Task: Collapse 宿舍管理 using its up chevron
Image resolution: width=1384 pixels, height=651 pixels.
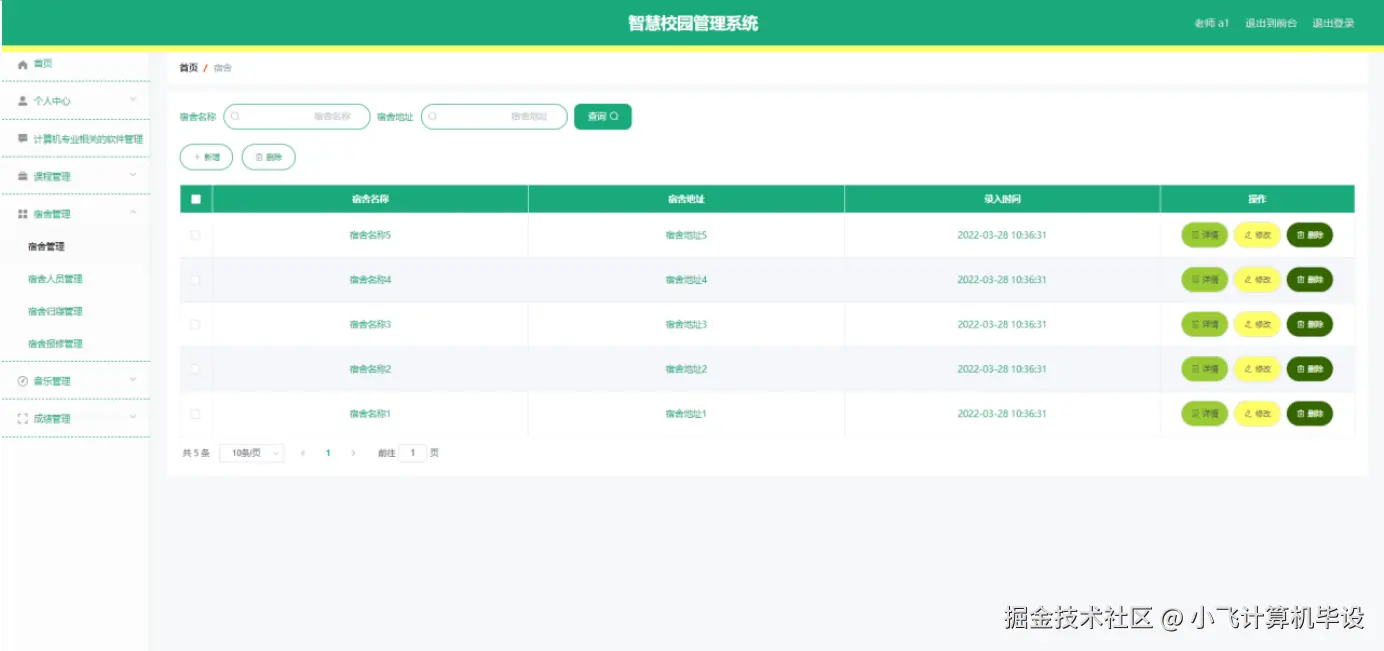Action: [x=133, y=213]
